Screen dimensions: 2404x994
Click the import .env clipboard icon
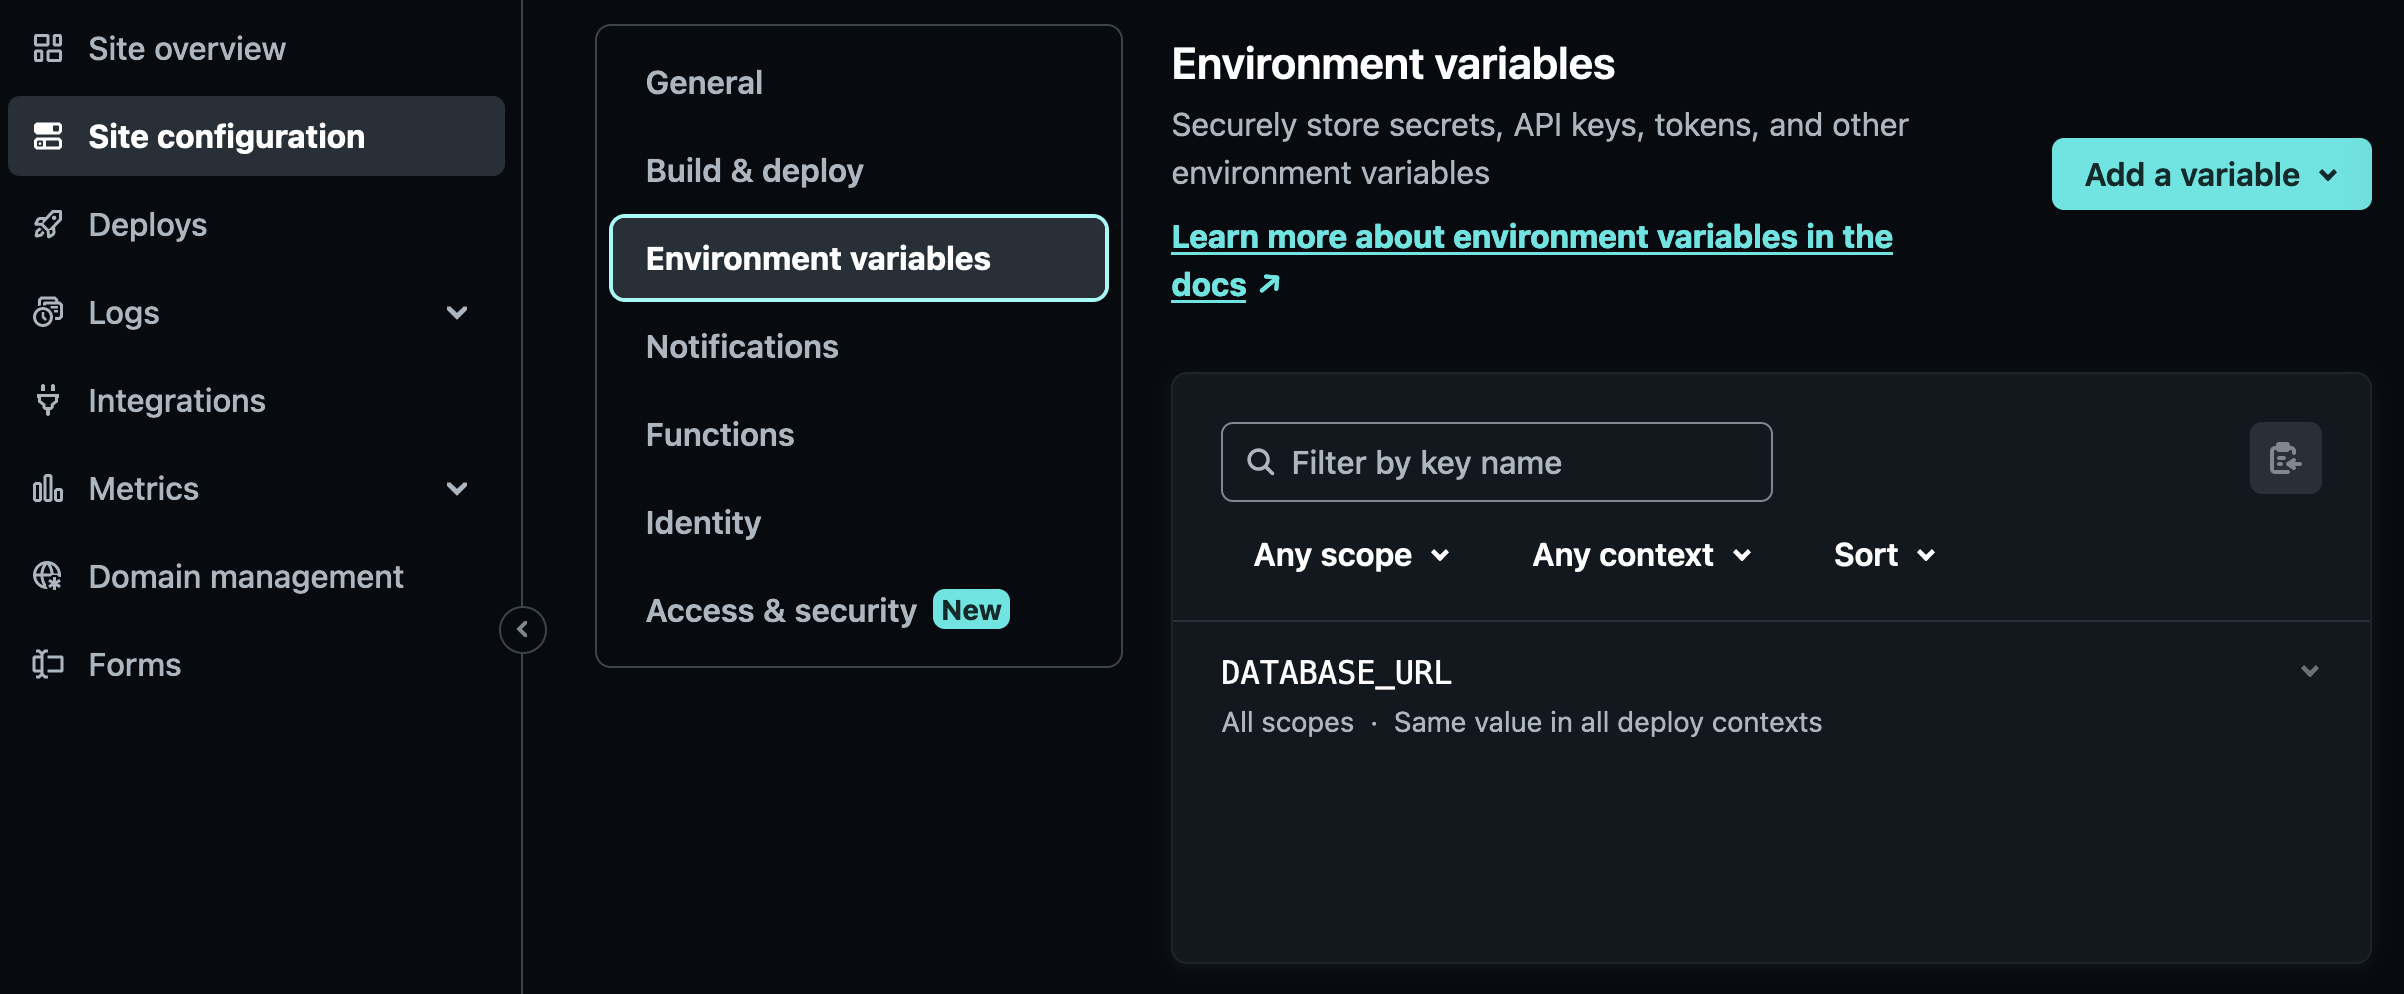pyautogui.click(x=2286, y=459)
